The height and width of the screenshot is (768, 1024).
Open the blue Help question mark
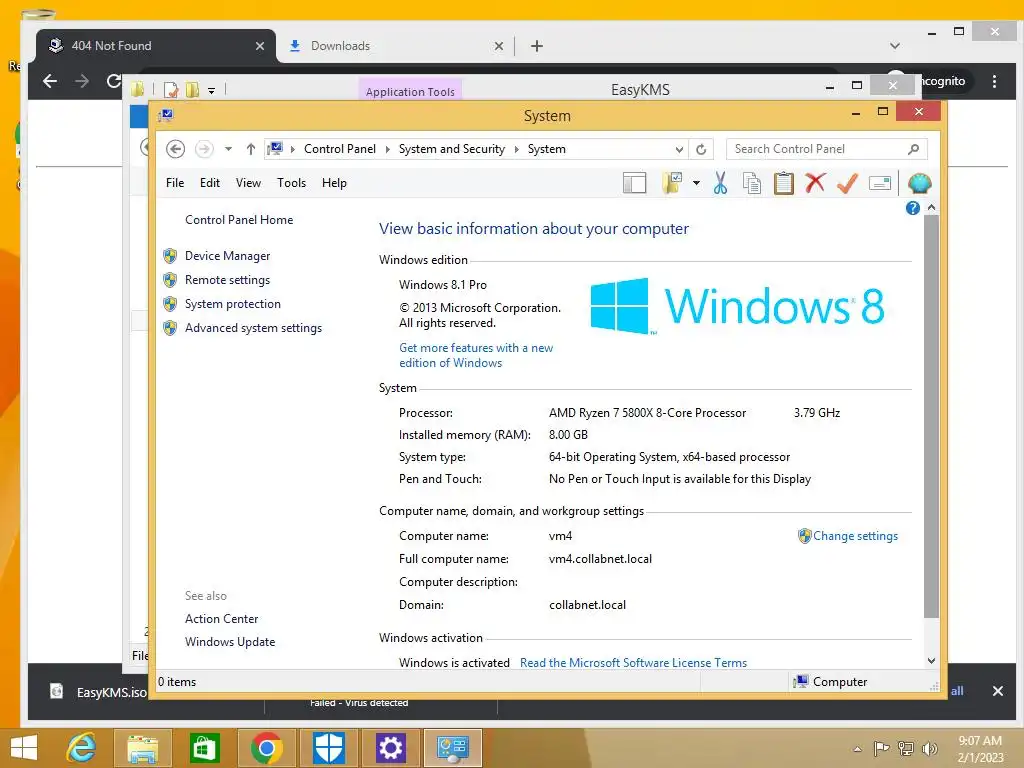click(x=912, y=208)
